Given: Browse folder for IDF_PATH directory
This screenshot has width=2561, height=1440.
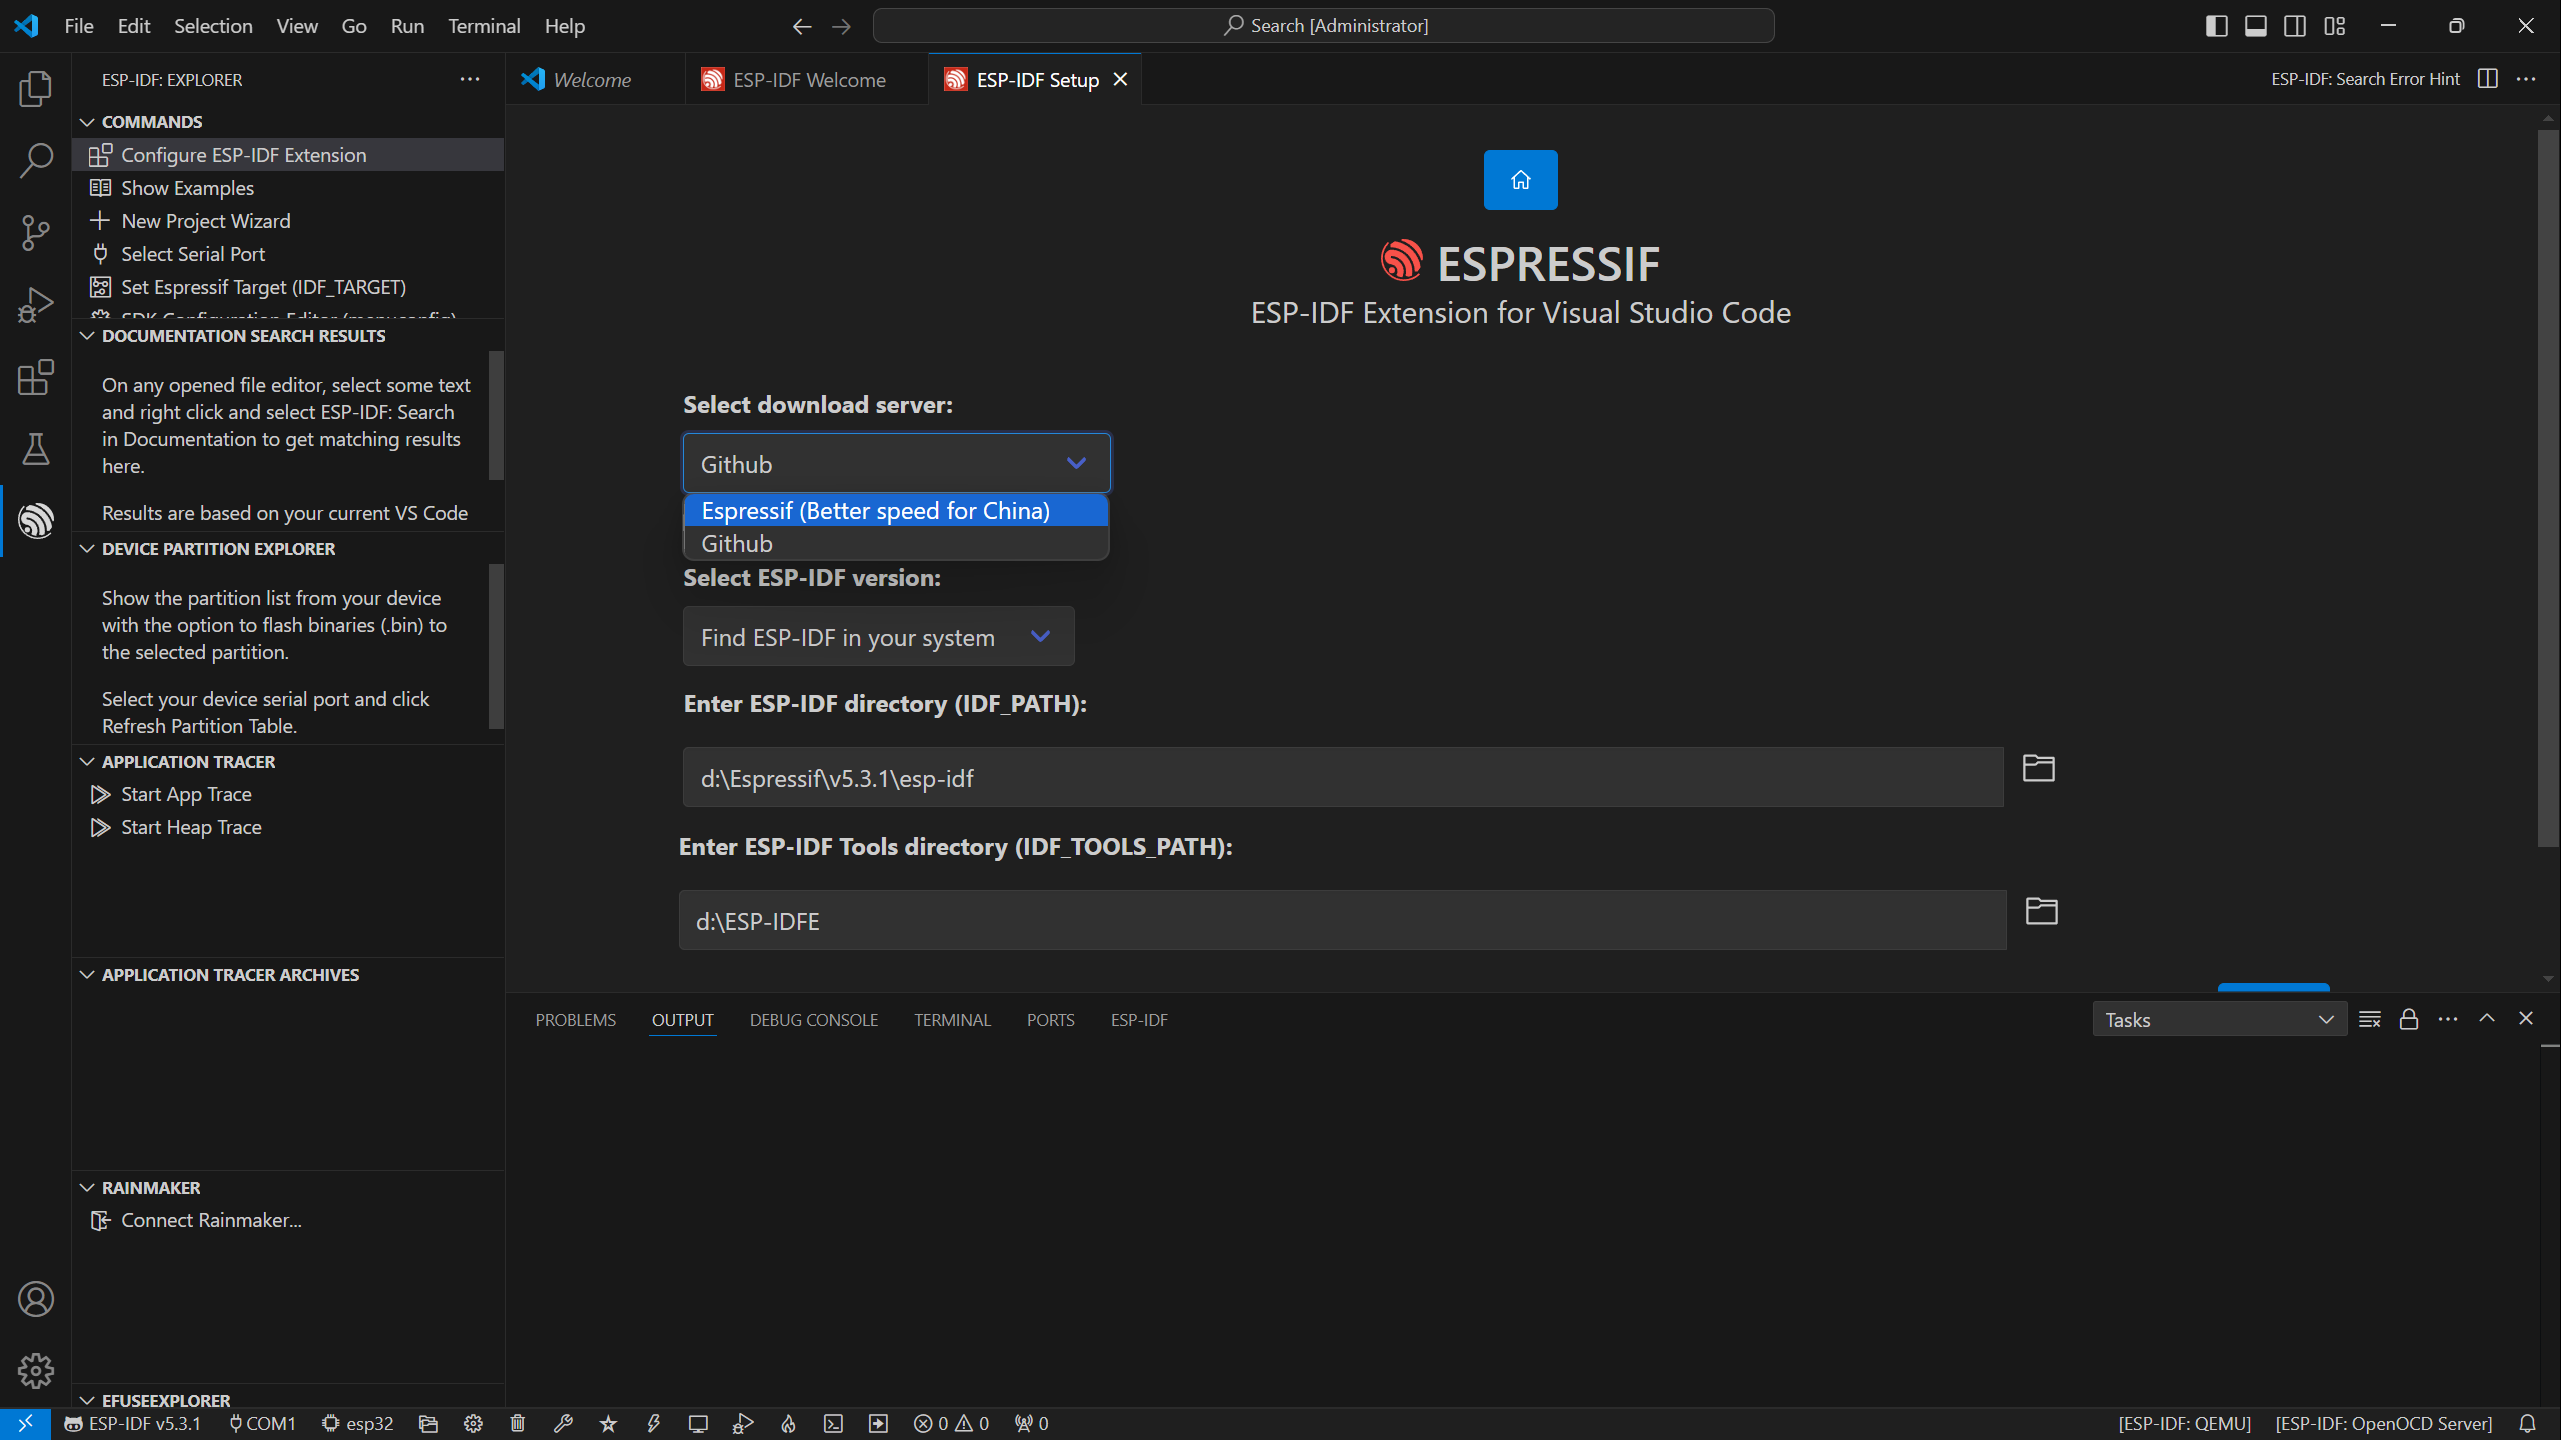Looking at the screenshot, I should pyautogui.click(x=2038, y=768).
